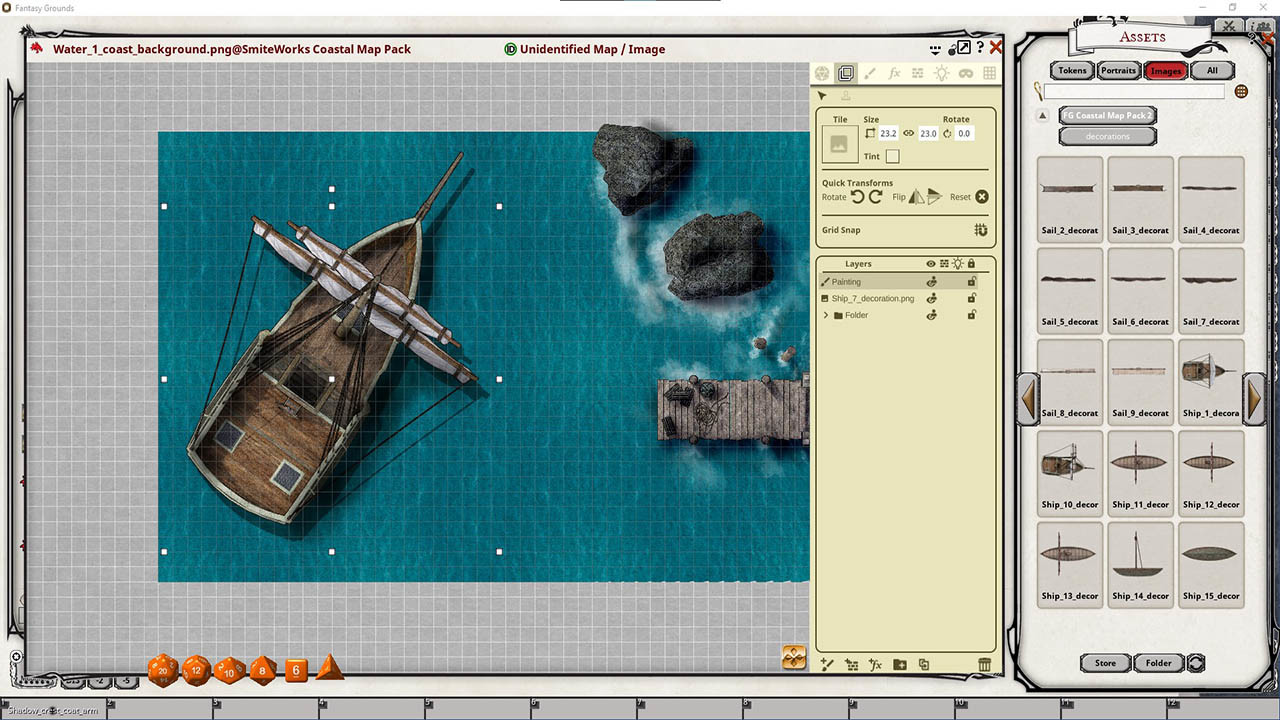The width and height of the screenshot is (1280, 720).
Task: Open the decorations folder filter in Assets panel
Action: tap(1107, 136)
